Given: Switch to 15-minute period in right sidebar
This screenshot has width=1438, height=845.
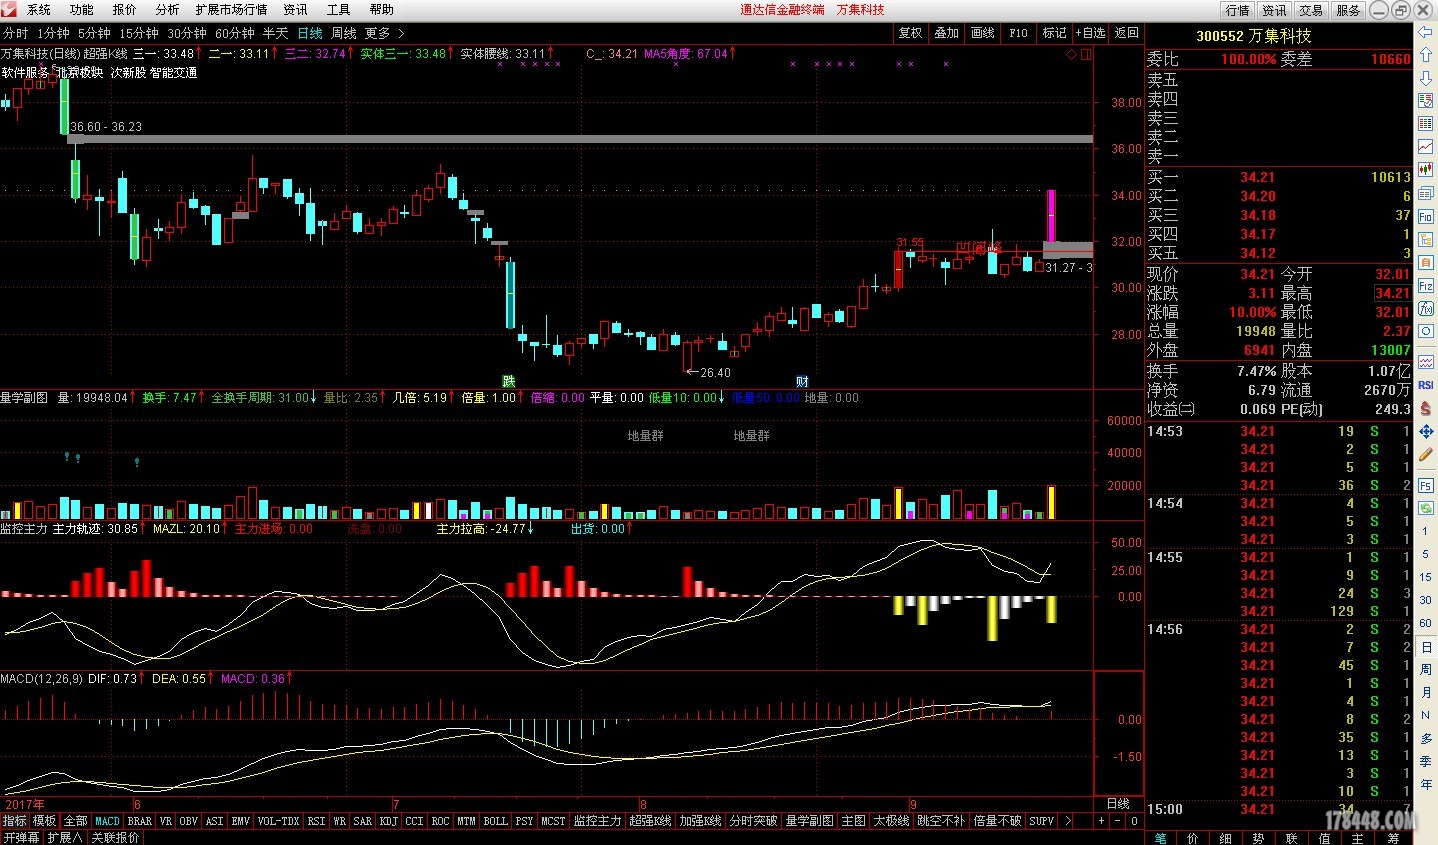Looking at the screenshot, I should coord(1426,577).
